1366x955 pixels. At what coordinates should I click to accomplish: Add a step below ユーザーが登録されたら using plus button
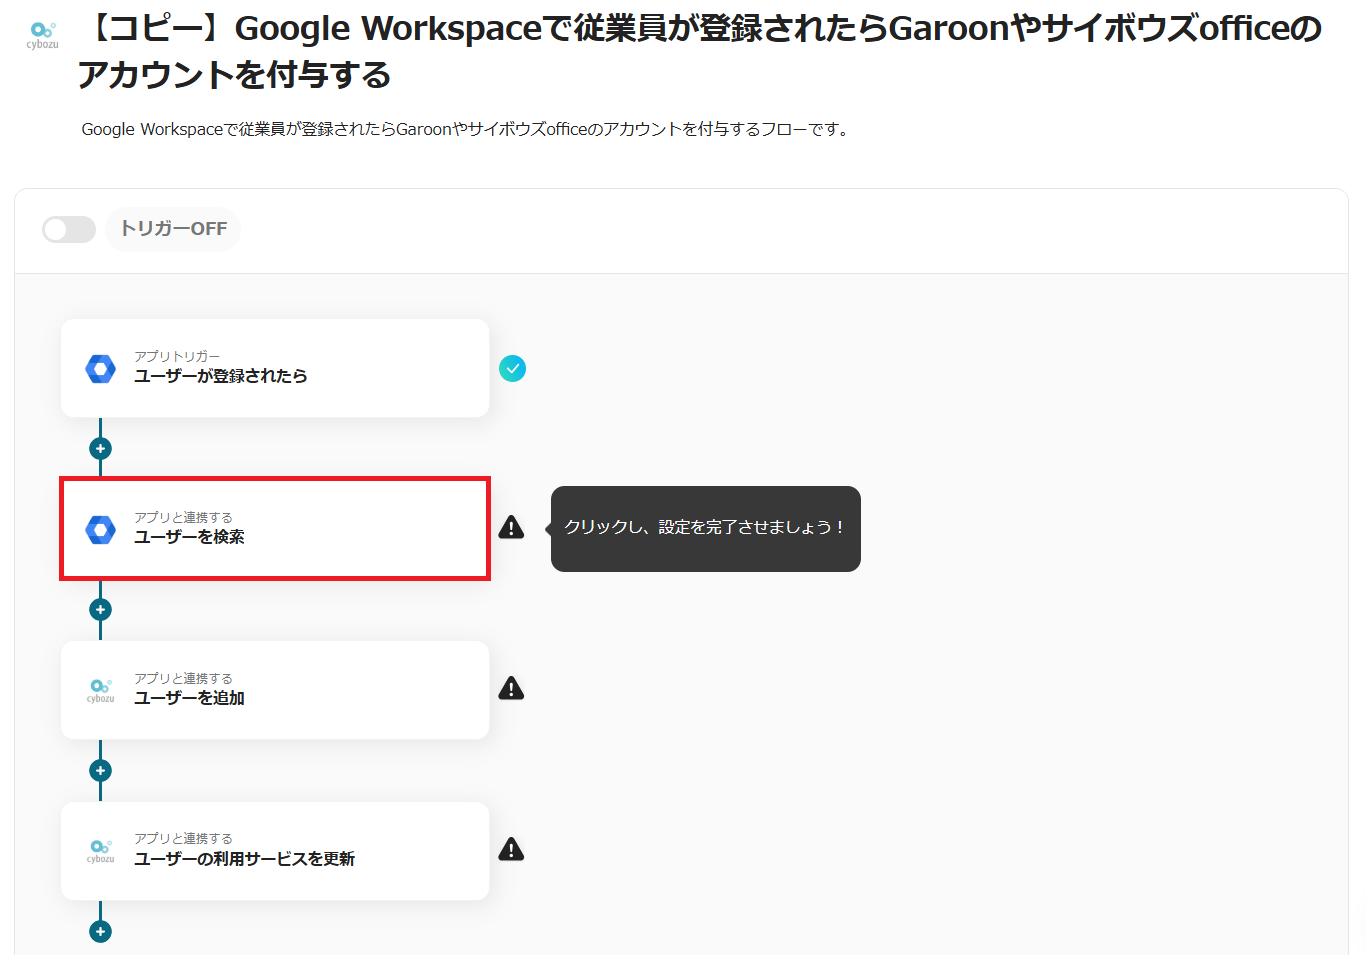coord(100,449)
